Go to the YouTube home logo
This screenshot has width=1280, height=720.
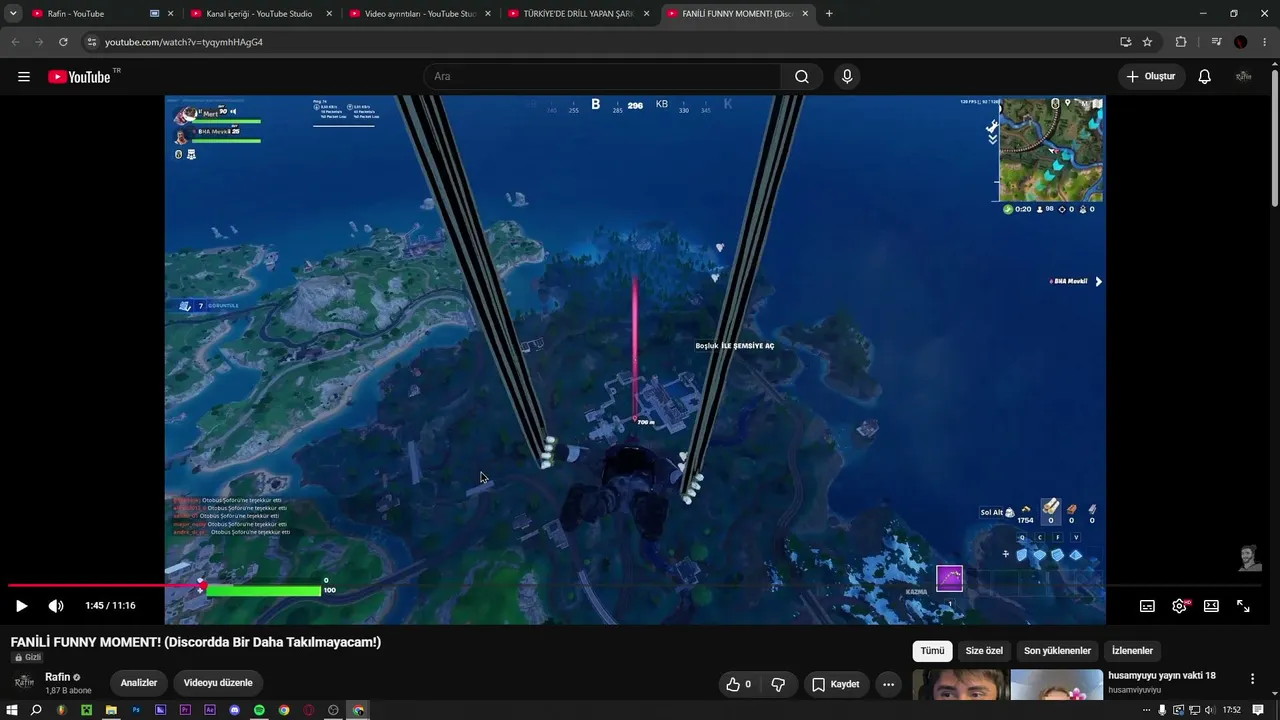click(79, 77)
